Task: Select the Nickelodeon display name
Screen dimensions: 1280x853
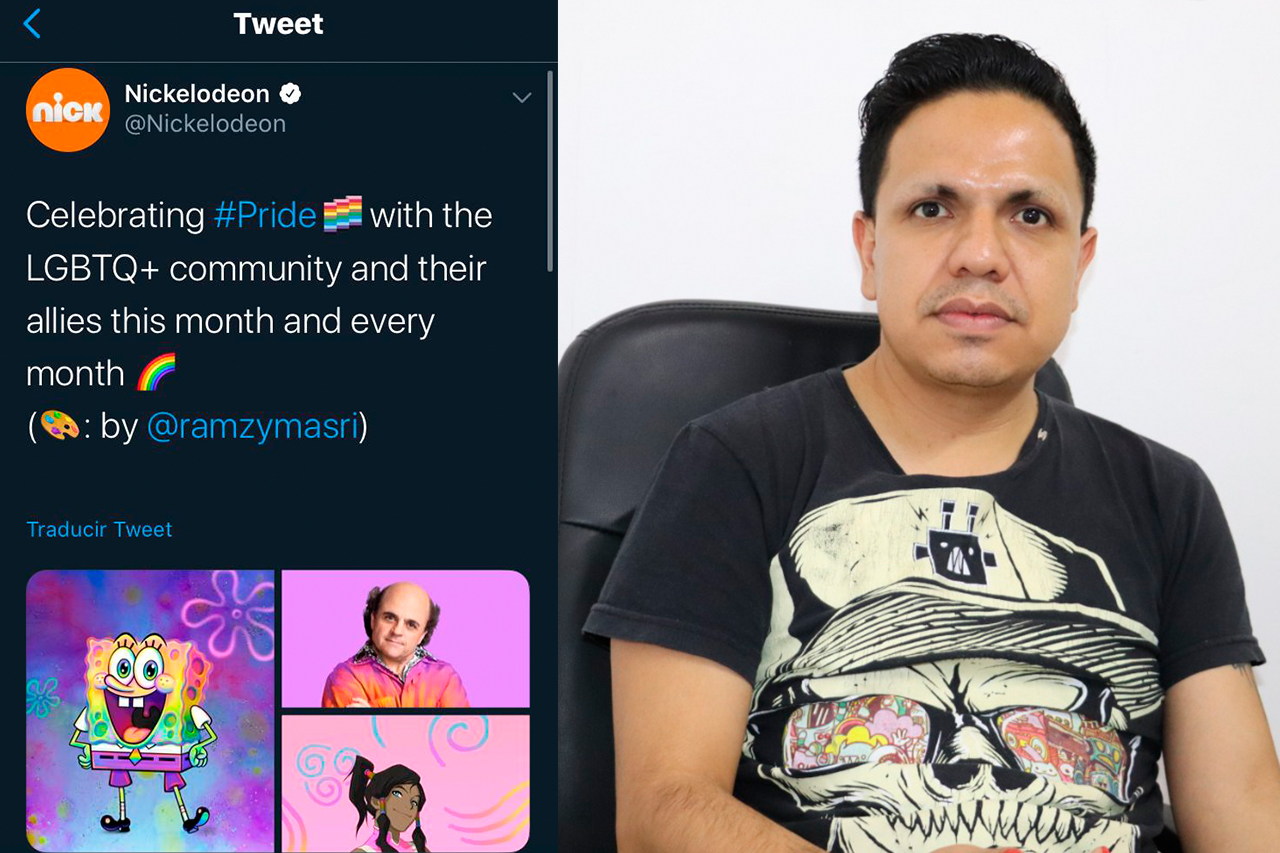Action: click(197, 94)
